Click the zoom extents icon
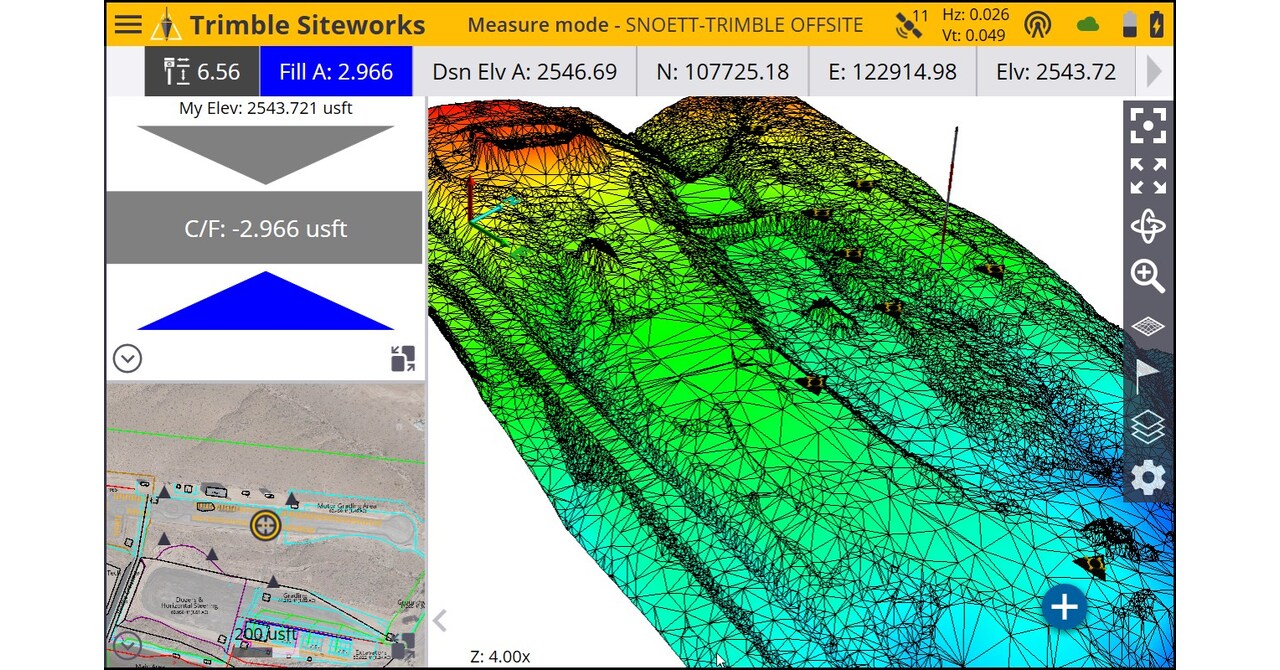 click(x=1147, y=175)
